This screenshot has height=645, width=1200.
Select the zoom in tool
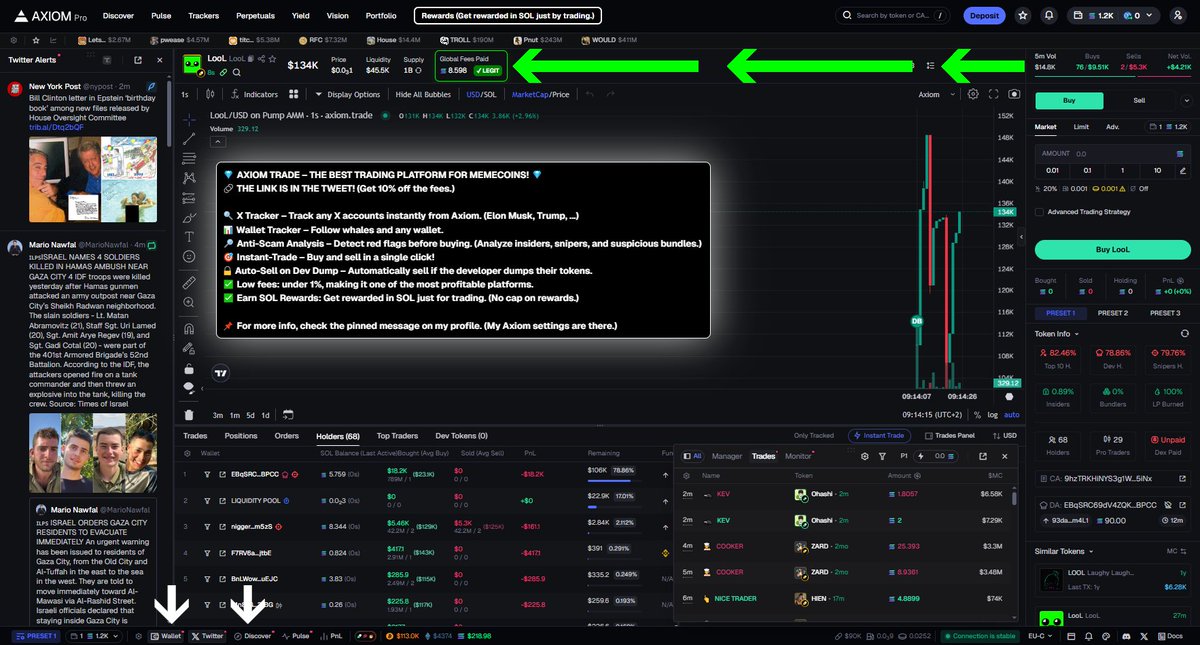tap(190, 303)
